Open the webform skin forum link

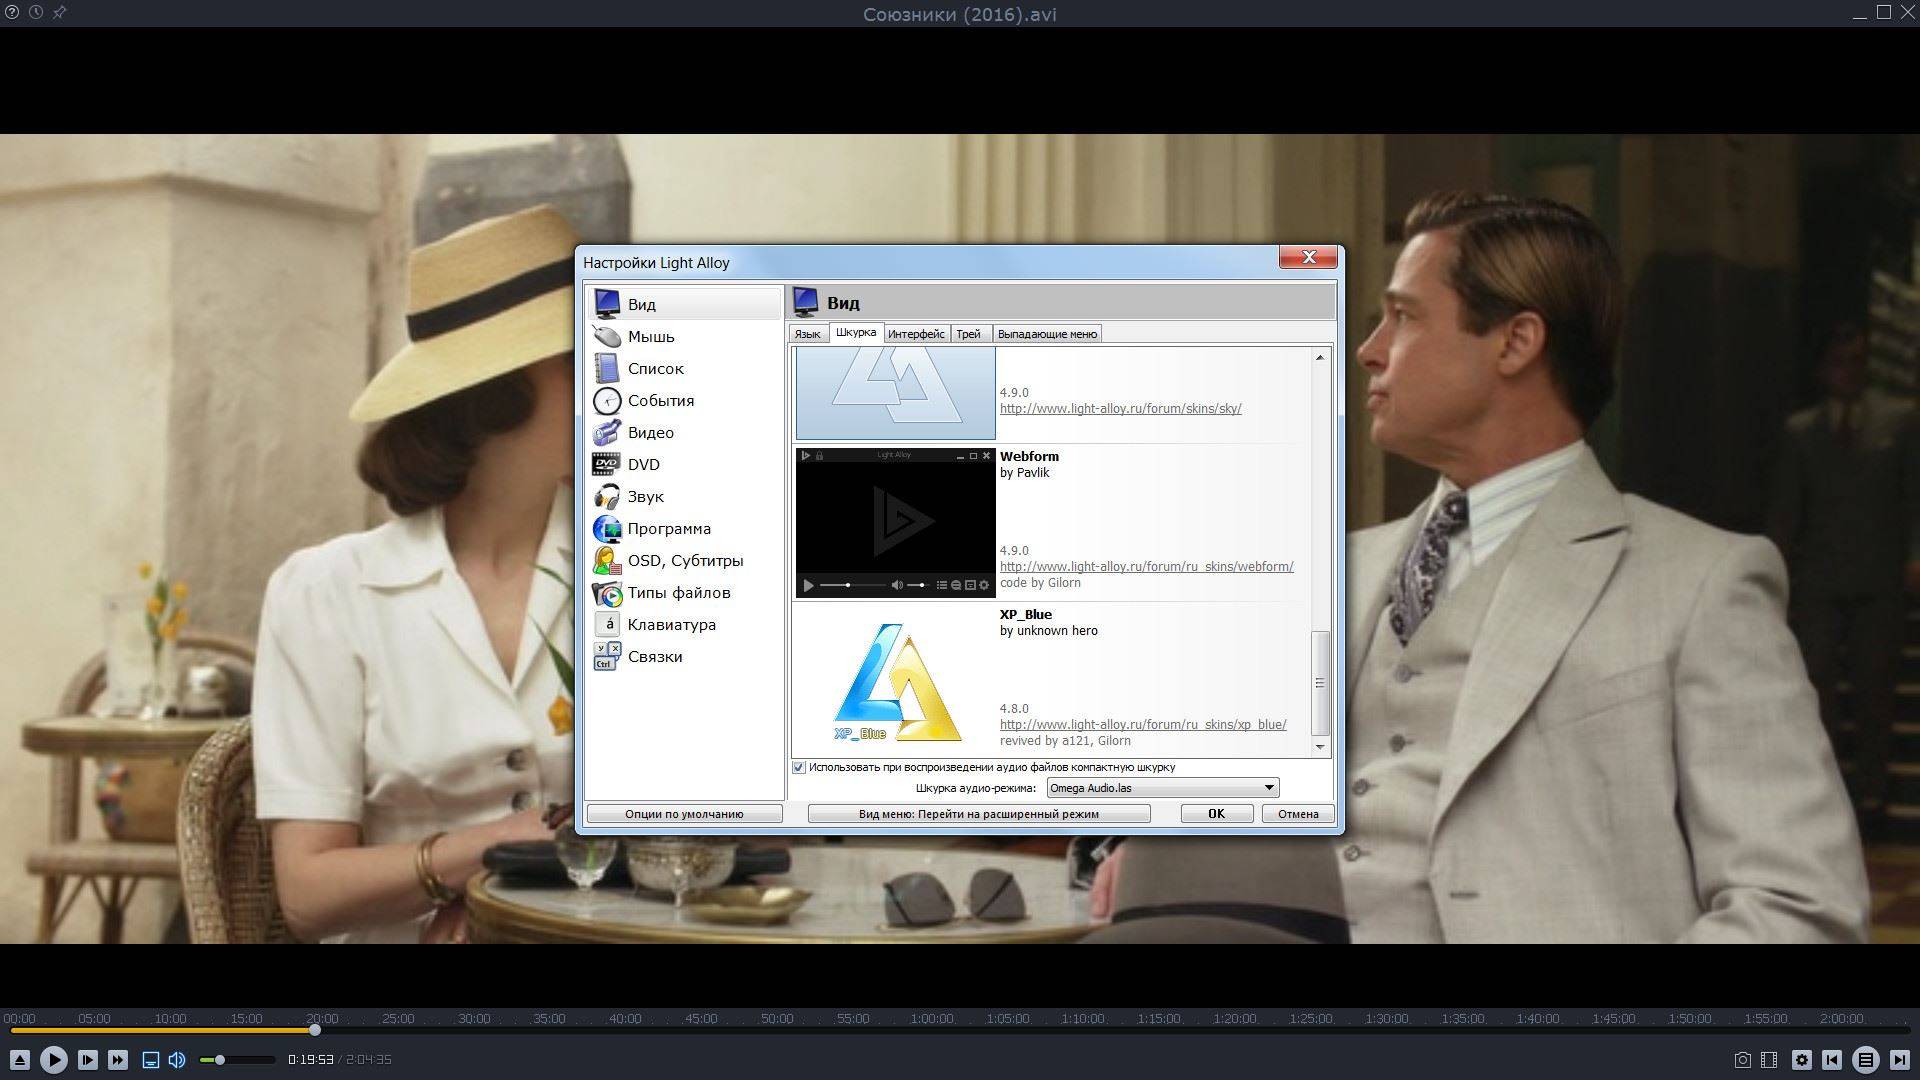[1147, 566]
